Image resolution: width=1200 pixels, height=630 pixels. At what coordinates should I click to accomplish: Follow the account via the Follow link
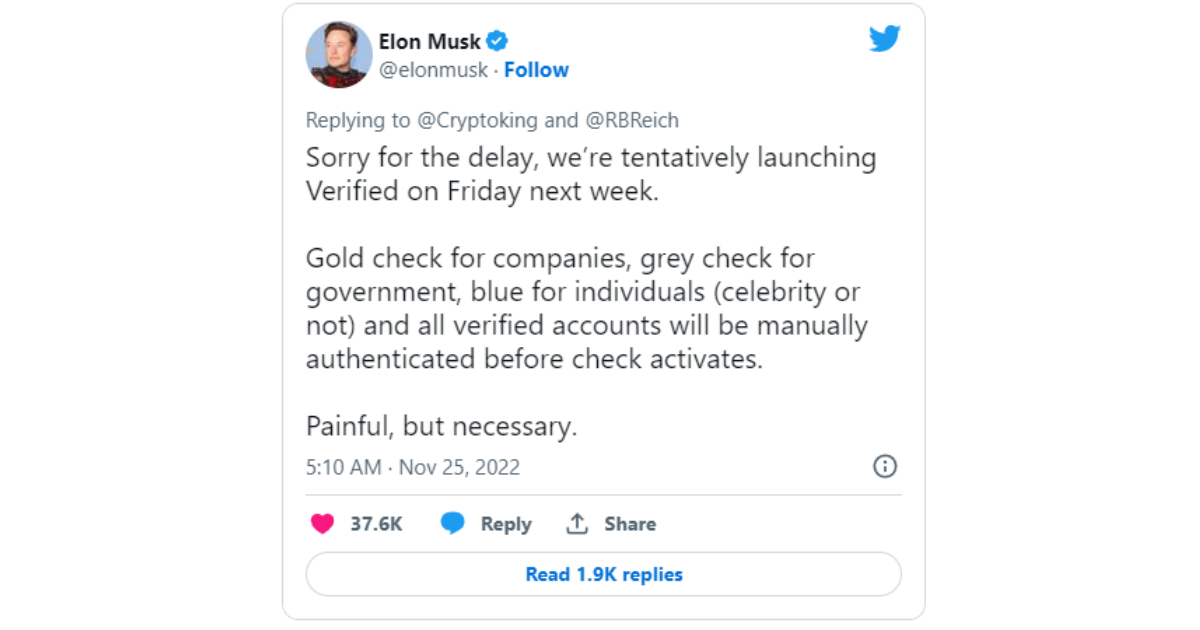(536, 70)
